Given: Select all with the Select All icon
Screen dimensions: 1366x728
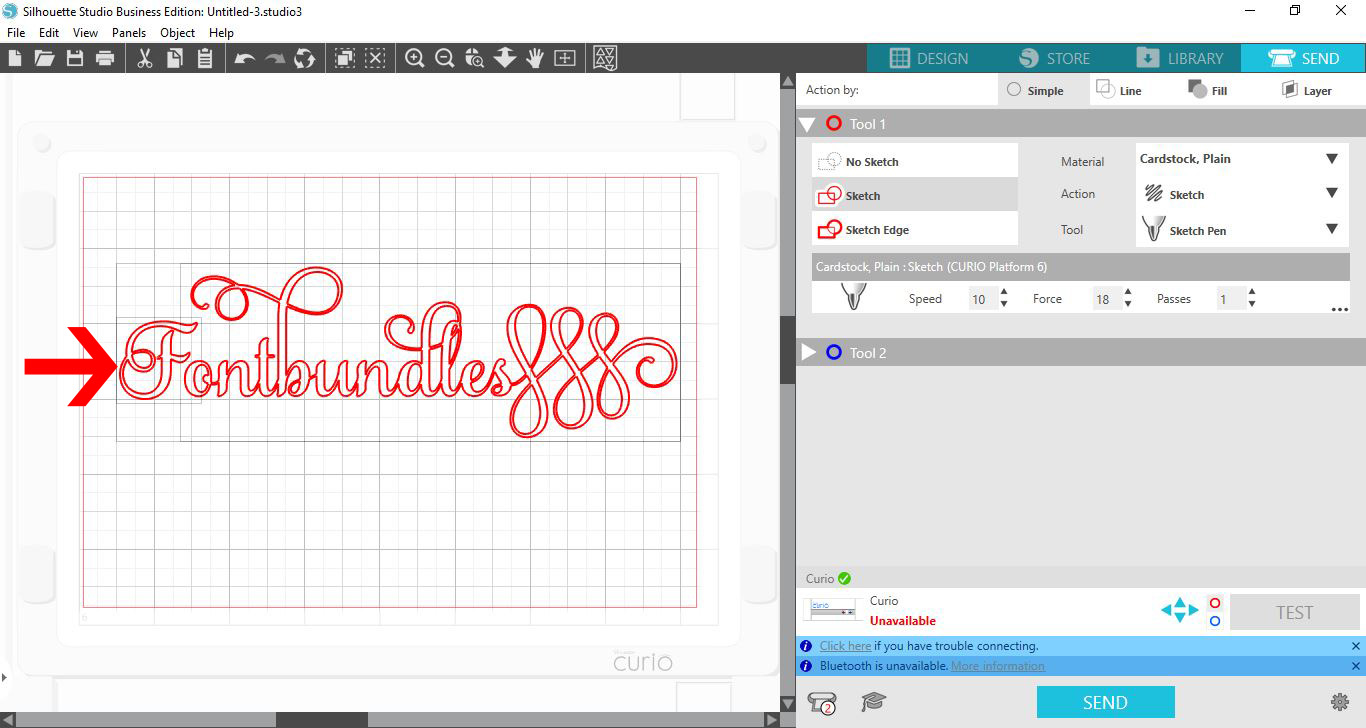Looking at the screenshot, I should tap(345, 58).
